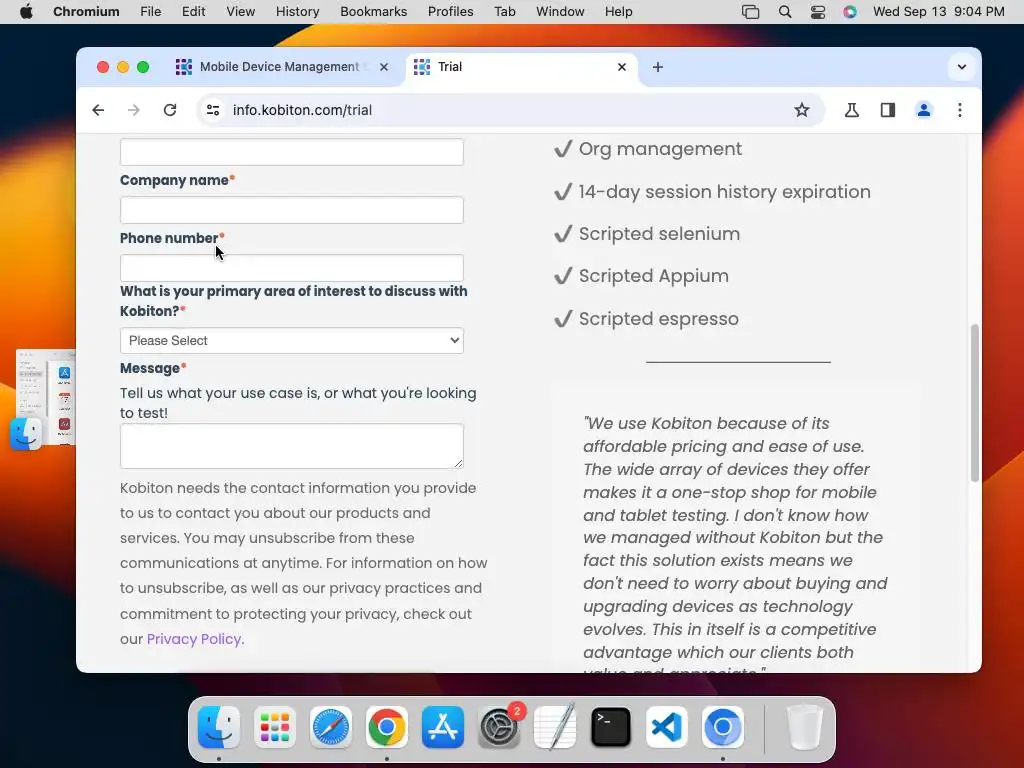Focus the Phone number input field
This screenshot has height=768, width=1024.
pyautogui.click(x=292, y=268)
